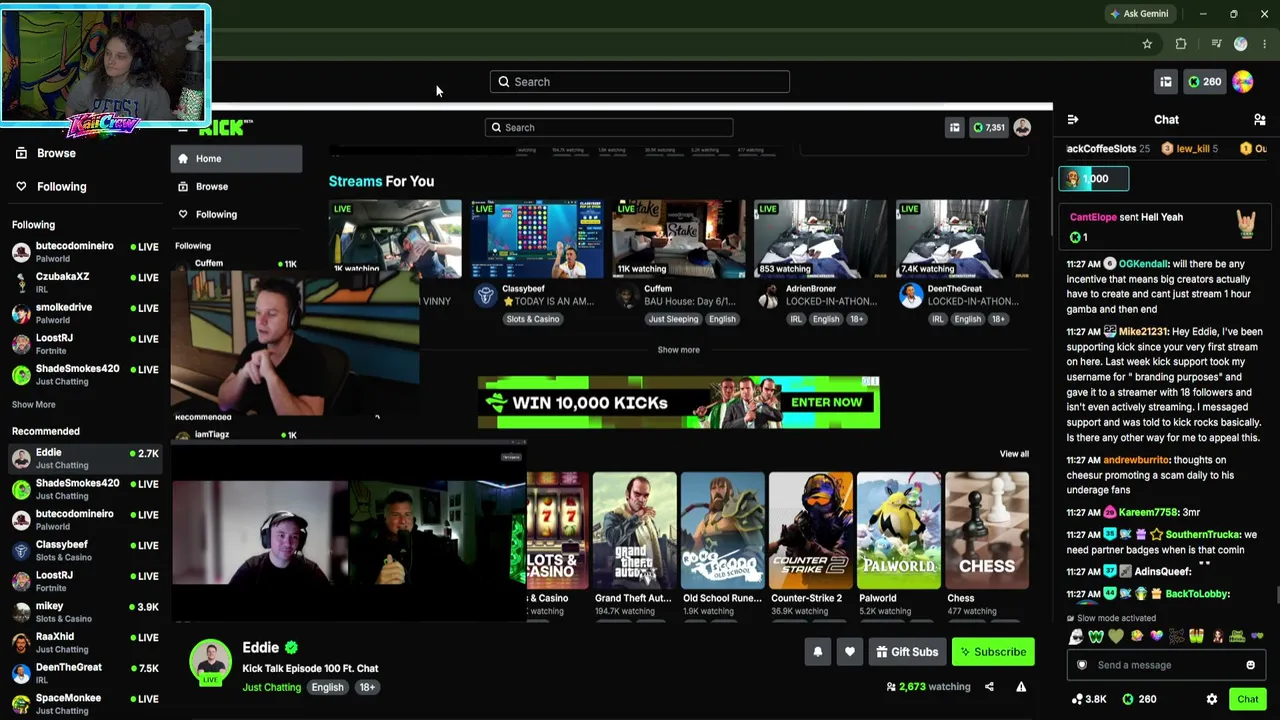Open the Chrome three-dot menu
This screenshot has width=1280, height=720.
click(x=1265, y=44)
